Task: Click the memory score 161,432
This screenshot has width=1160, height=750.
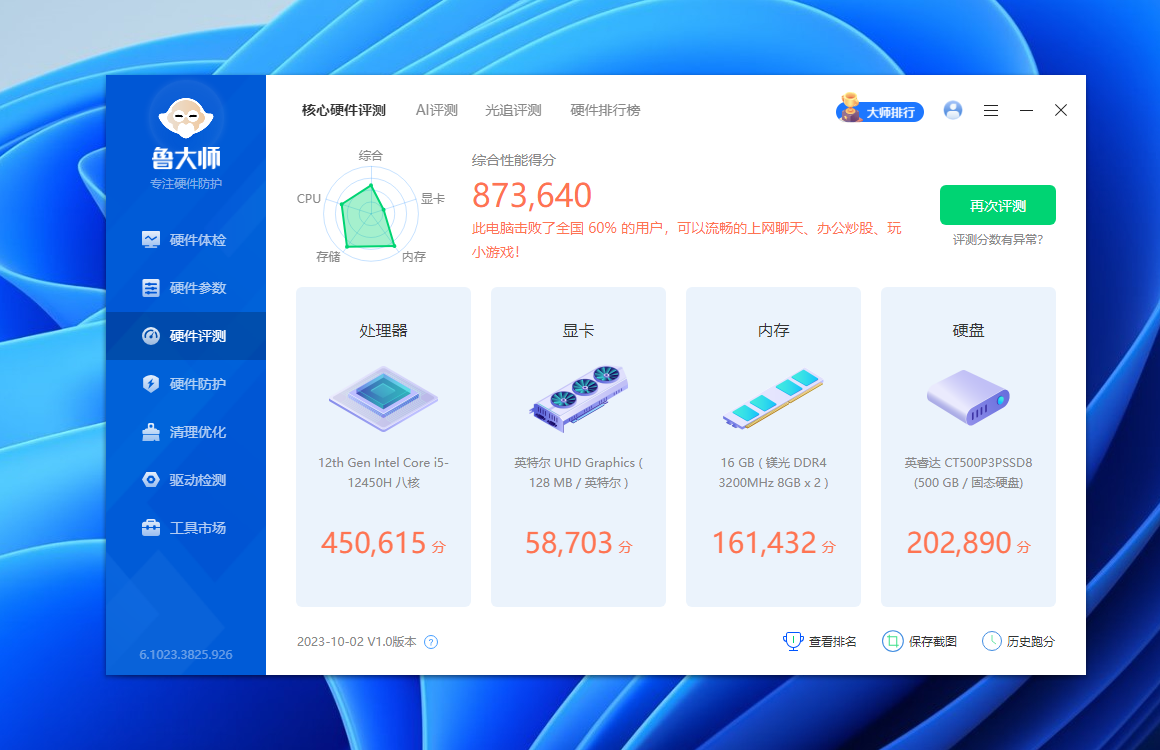Action: 764,543
